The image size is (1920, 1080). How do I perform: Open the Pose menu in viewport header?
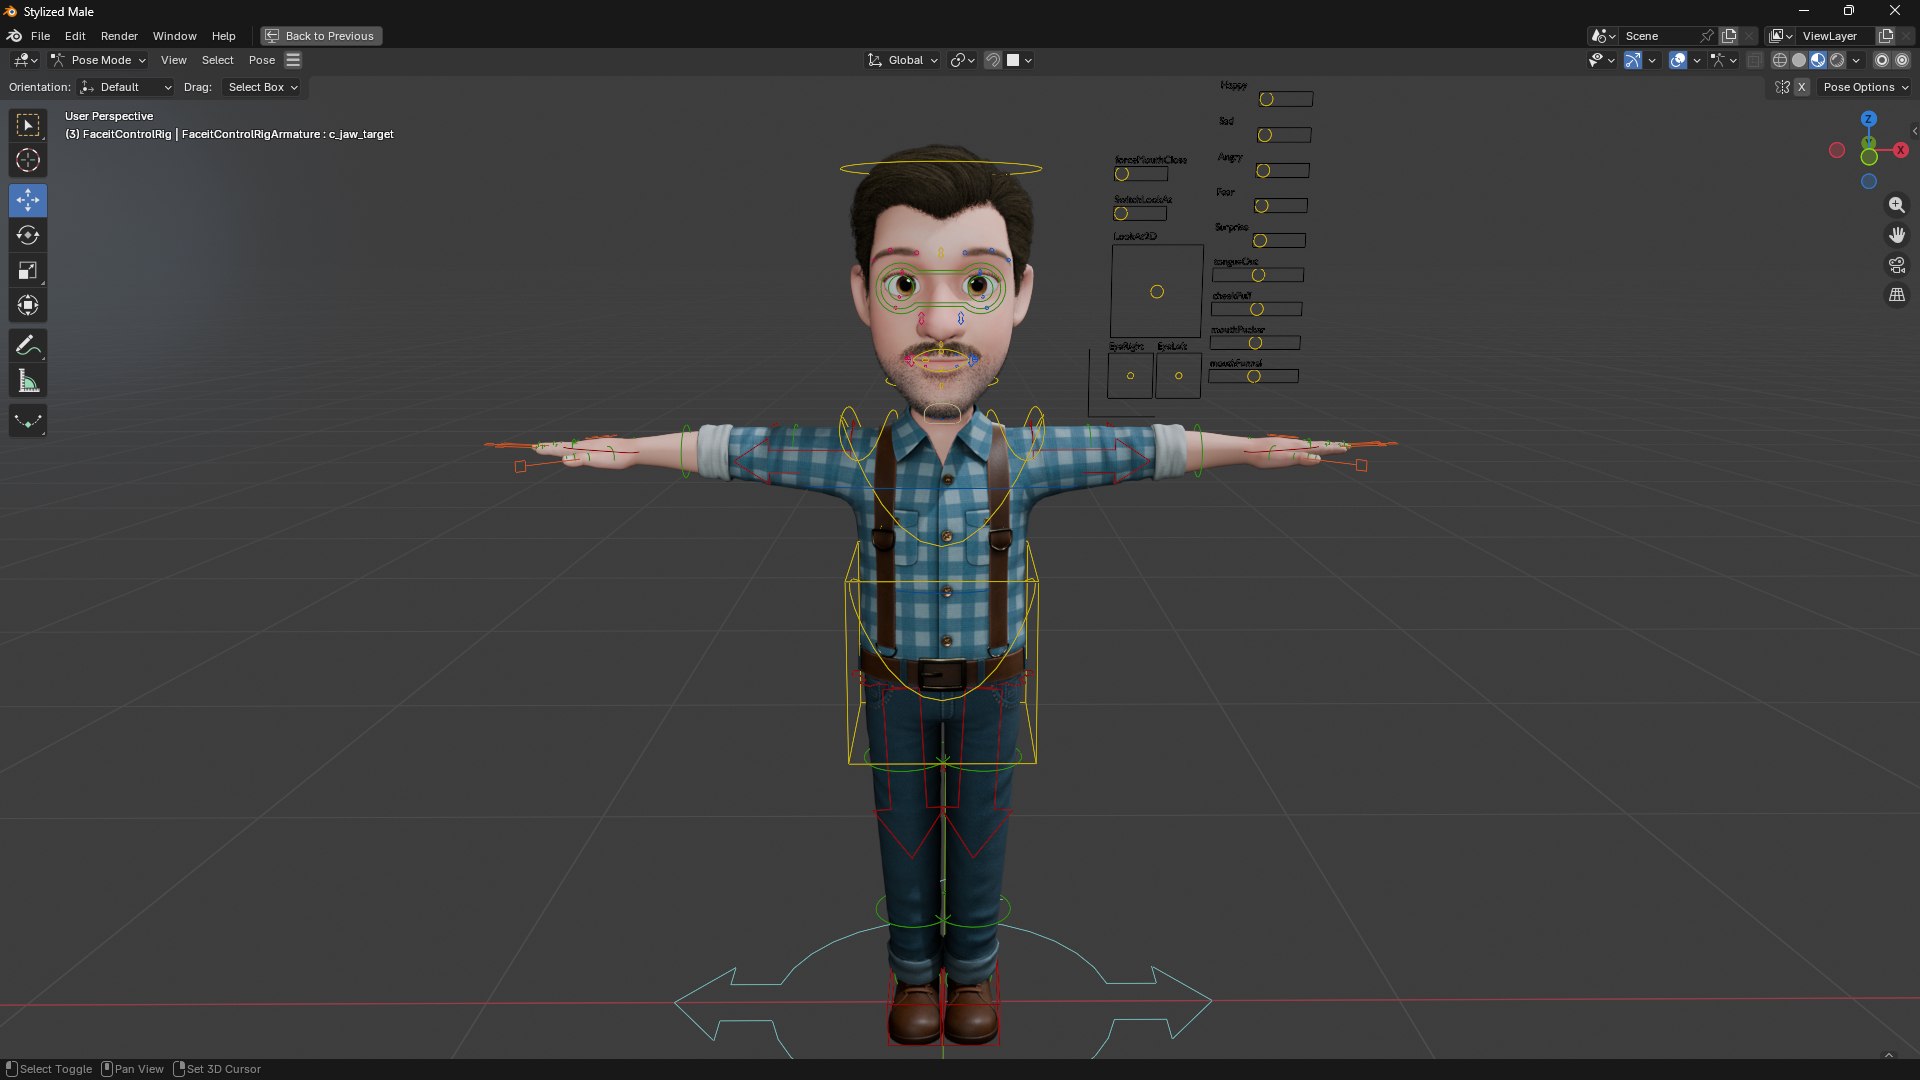coord(262,60)
